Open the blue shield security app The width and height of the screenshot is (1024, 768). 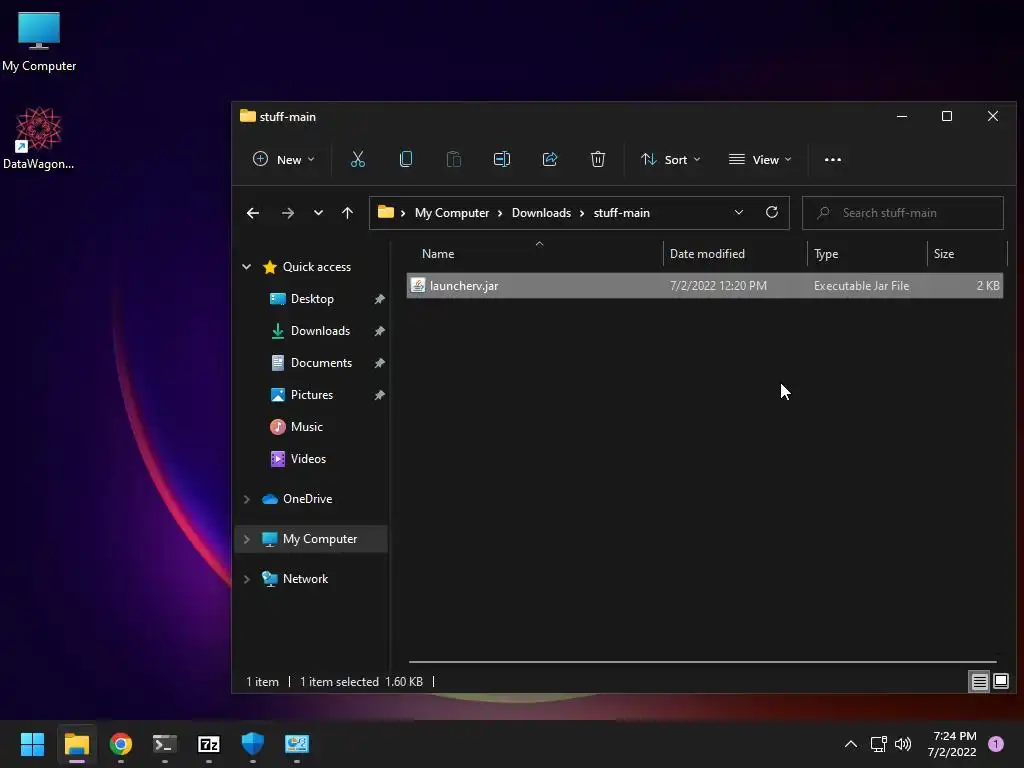[x=253, y=744]
